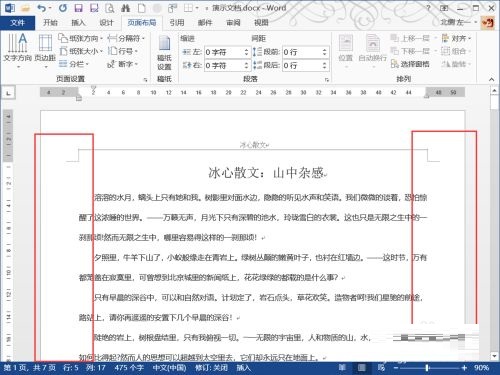Click the binoculars Find icon
Viewport: 500px width, 375px height.
point(125,8)
